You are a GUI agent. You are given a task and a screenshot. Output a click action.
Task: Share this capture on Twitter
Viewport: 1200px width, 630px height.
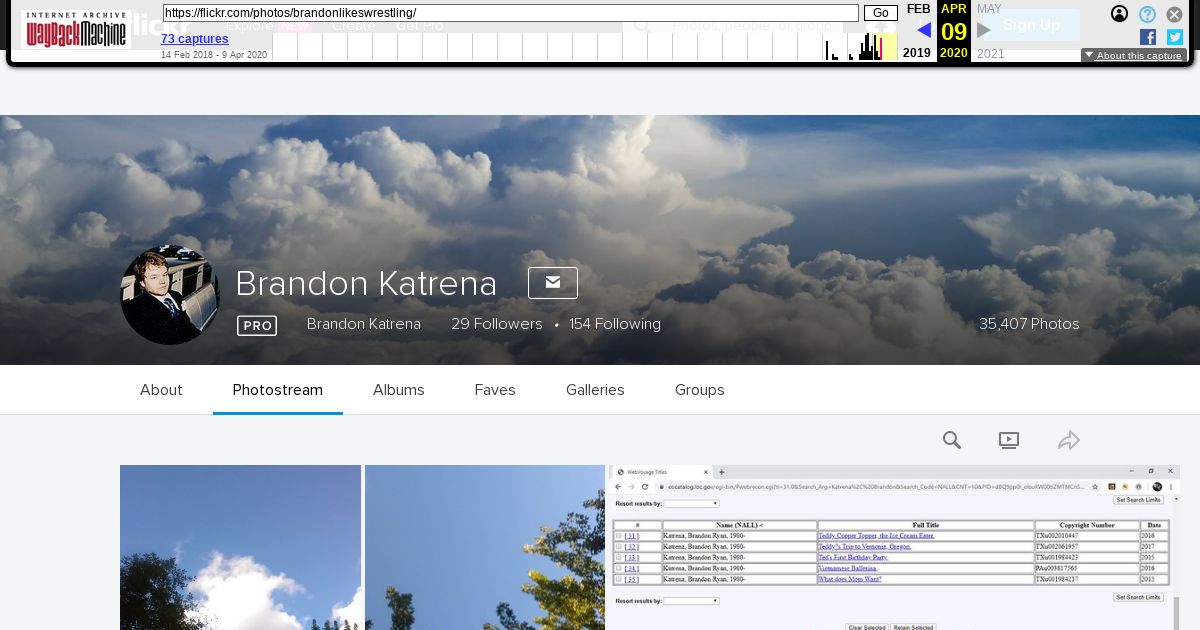(x=1175, y=37)
